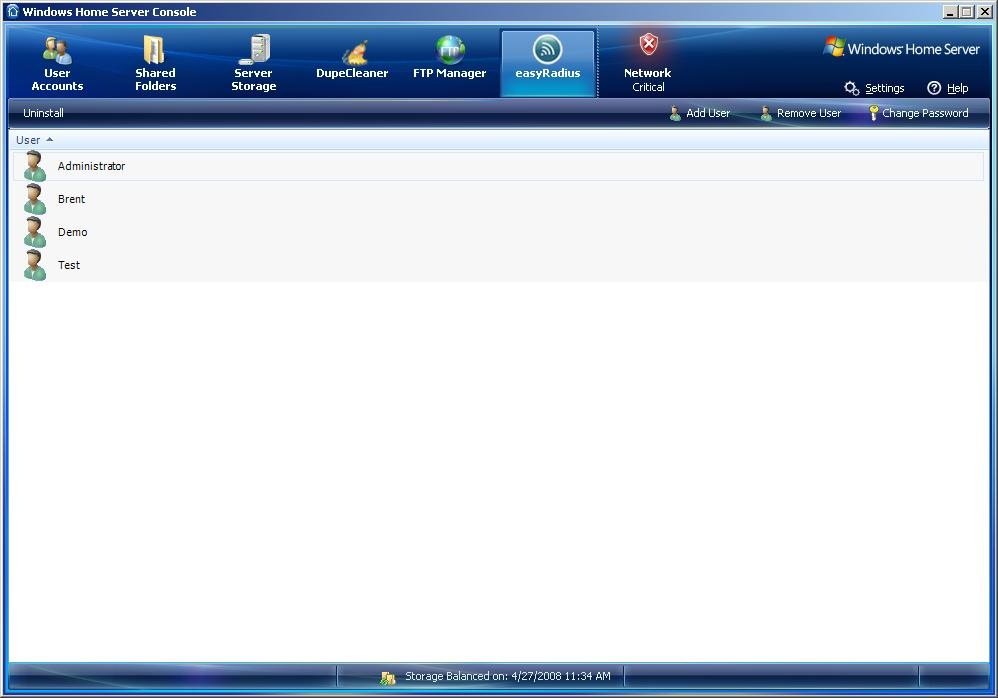Screen dimensions: 998x698
Task: Click the Remove User person icon
Action: (766, 113)
